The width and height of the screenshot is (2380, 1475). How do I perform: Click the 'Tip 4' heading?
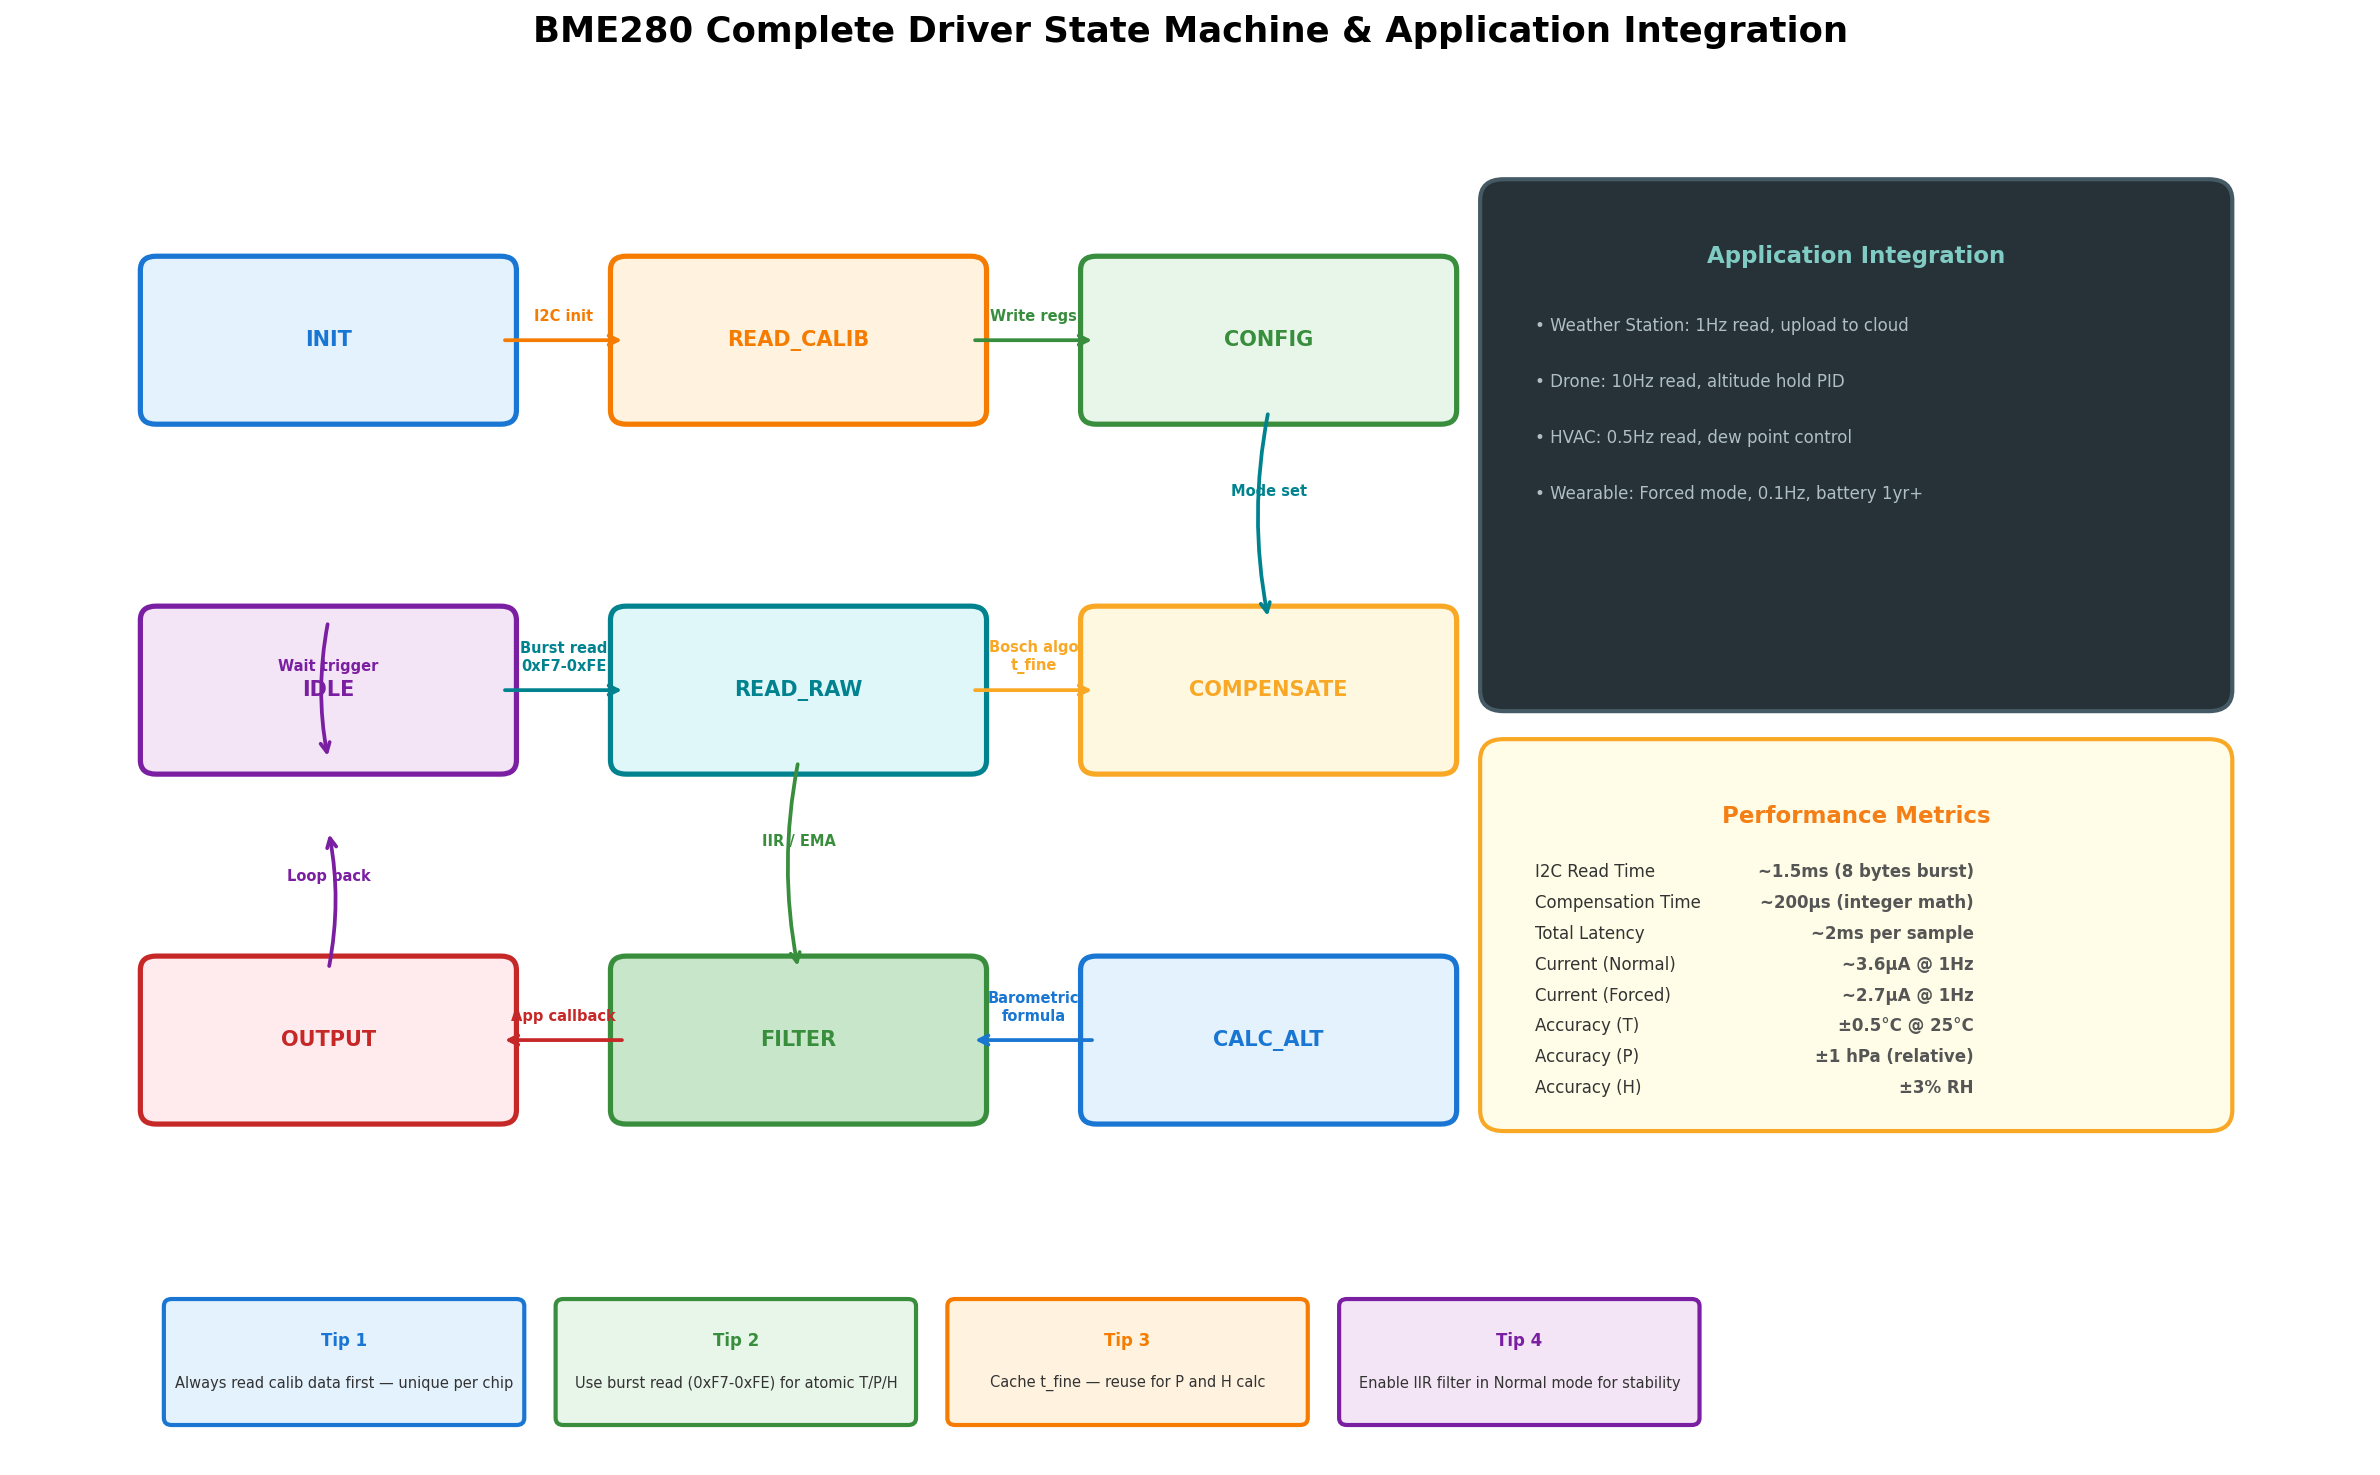1518,1341
